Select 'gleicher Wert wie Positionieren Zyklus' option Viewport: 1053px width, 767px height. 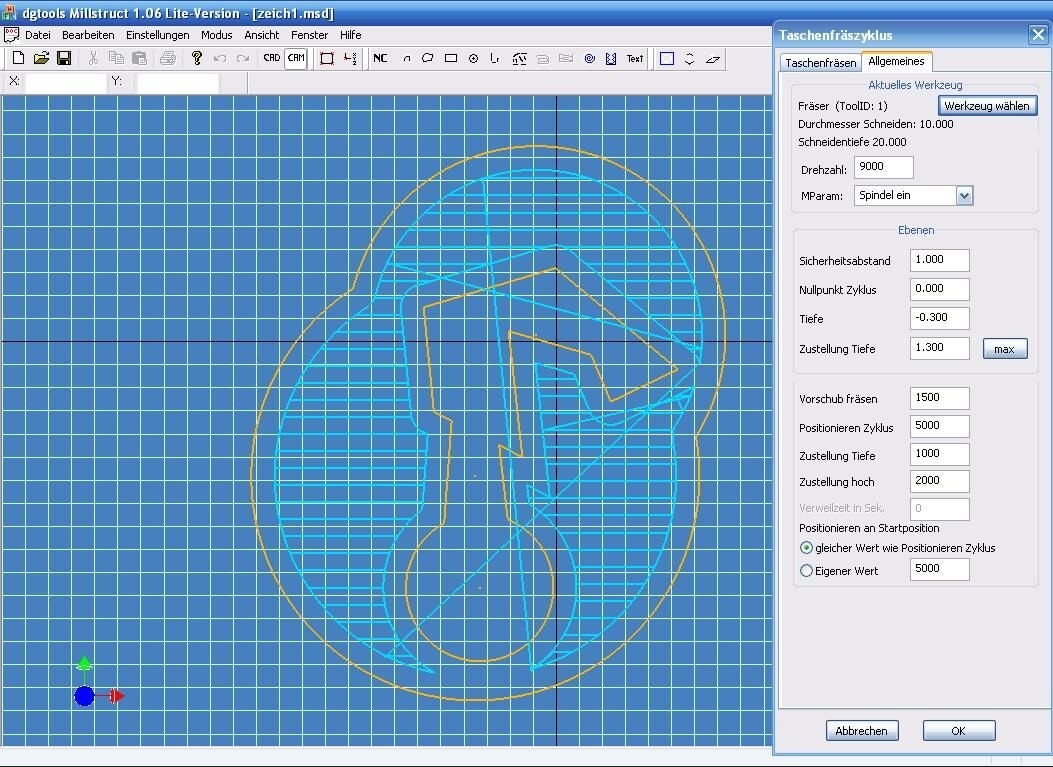807,548
